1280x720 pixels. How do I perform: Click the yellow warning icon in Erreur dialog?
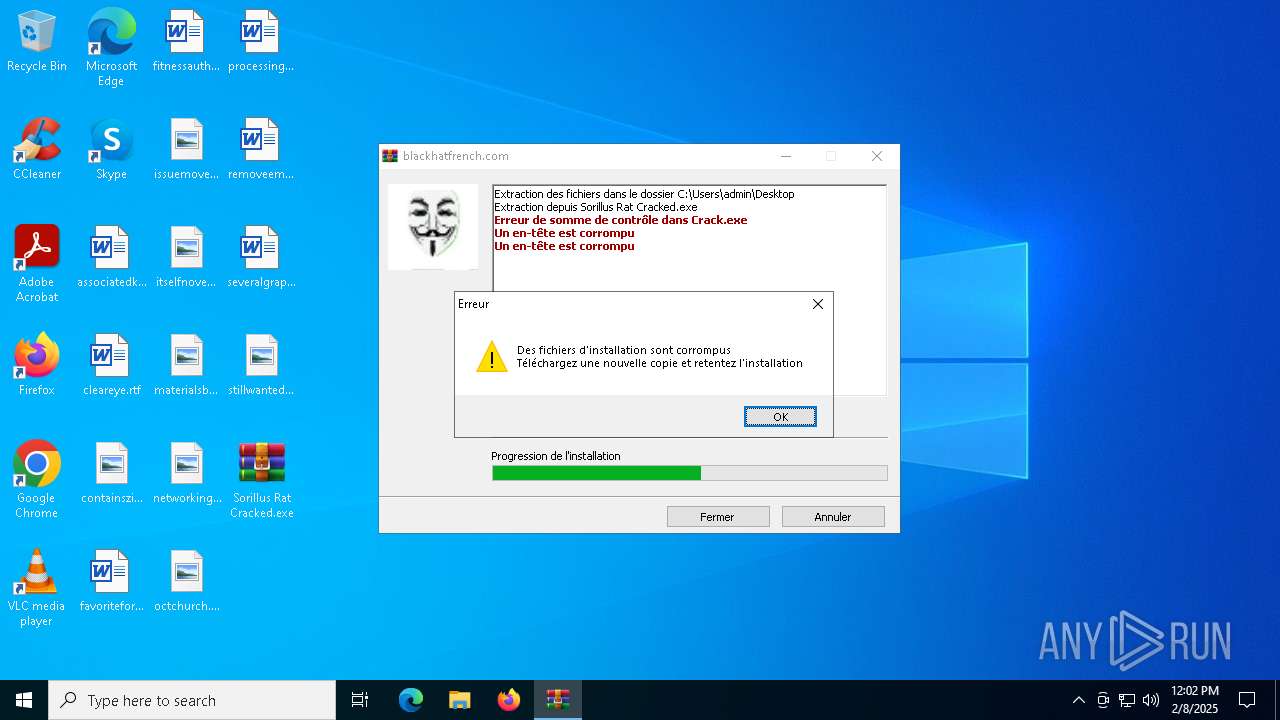[491, 357]
